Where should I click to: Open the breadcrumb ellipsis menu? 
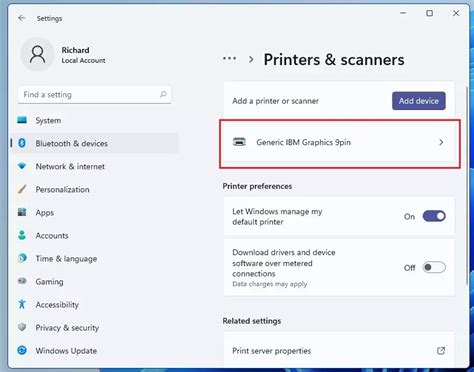(229, 59)
